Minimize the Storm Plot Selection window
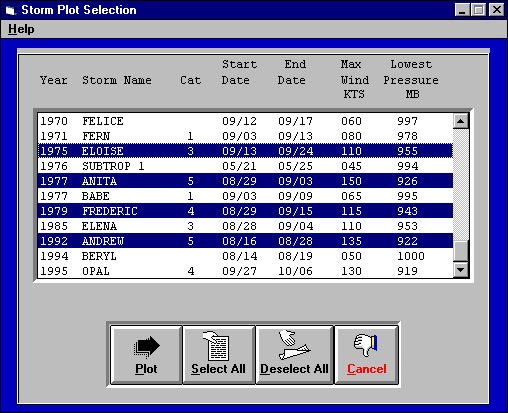The height and width of the screenshot is (413, 508). click(463, 10)
